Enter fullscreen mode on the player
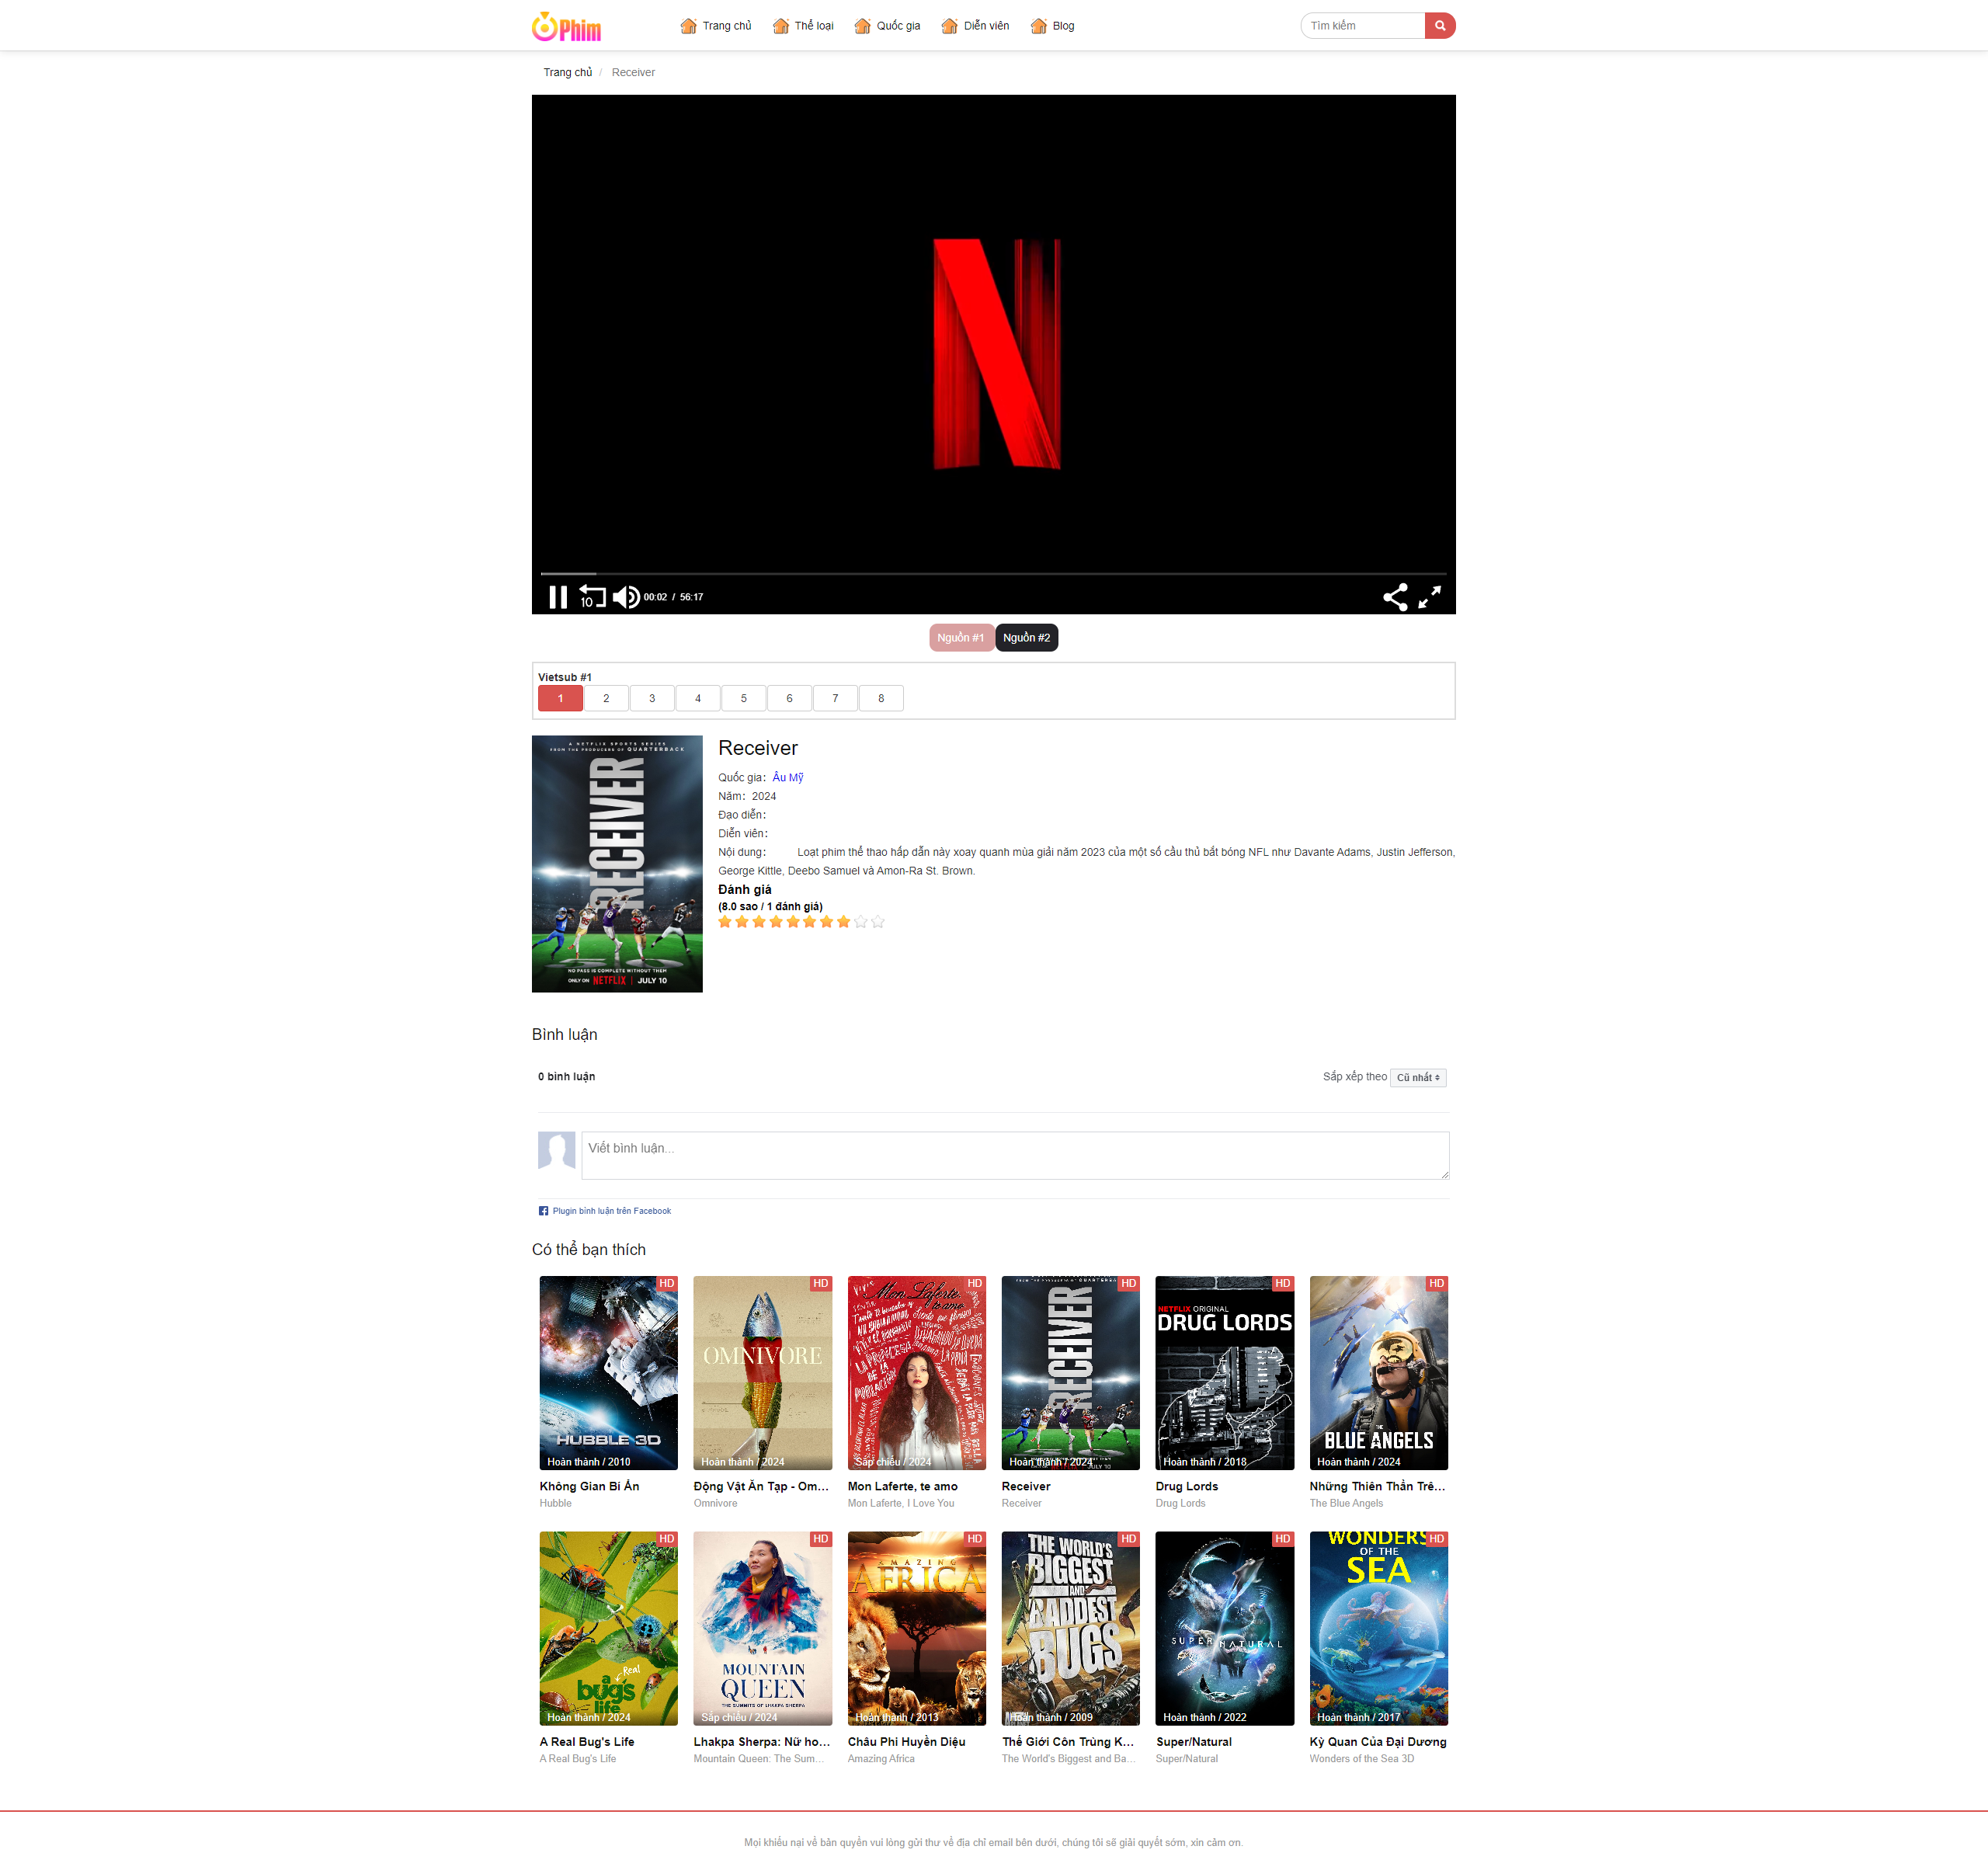This screenshot has height=1874, width=1988. tap(1430, 597)
